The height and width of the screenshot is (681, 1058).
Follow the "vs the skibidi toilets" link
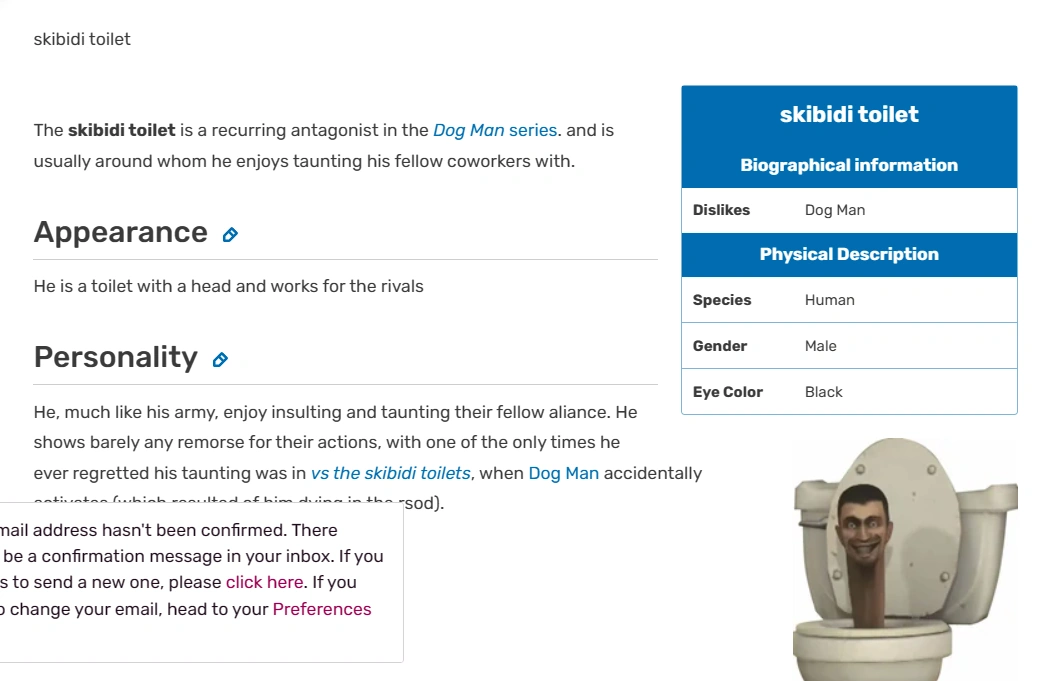[x=390, y=473]
